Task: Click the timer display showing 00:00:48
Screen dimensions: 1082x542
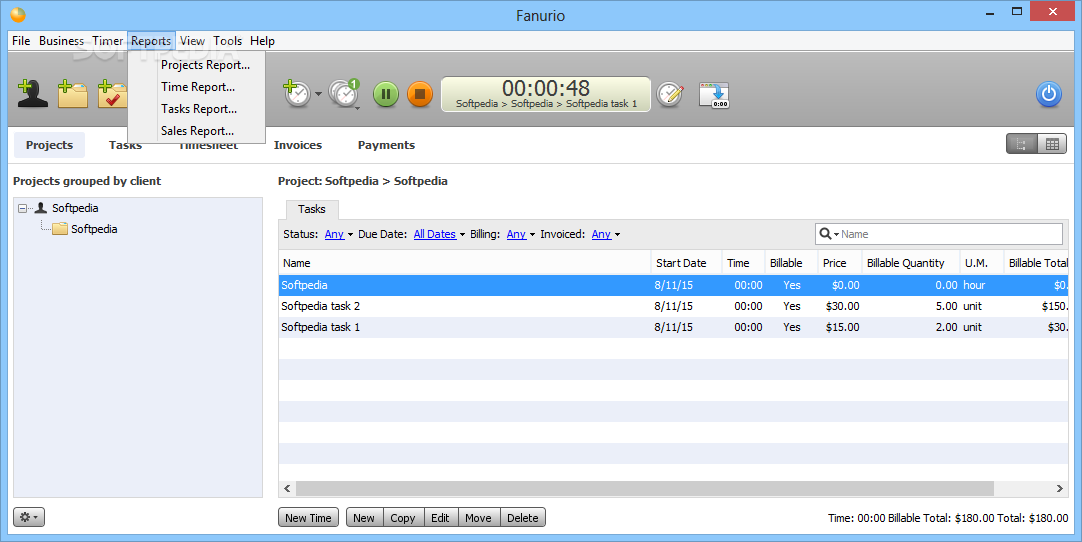Action: coord(546,94)
